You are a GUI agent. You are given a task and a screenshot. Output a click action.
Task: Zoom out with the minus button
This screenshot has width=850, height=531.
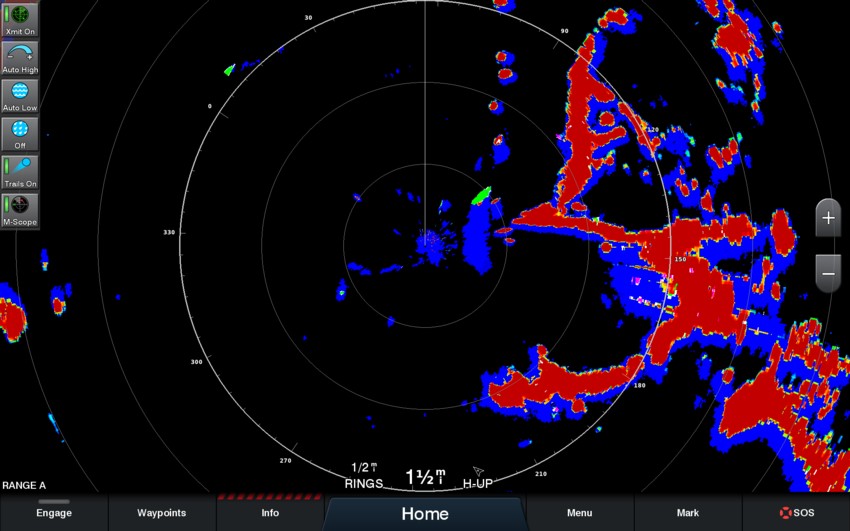pos(828,272)
